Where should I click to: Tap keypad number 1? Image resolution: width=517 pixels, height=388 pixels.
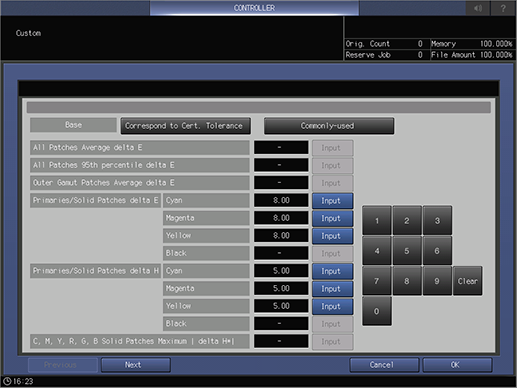[x=377, y=220]
